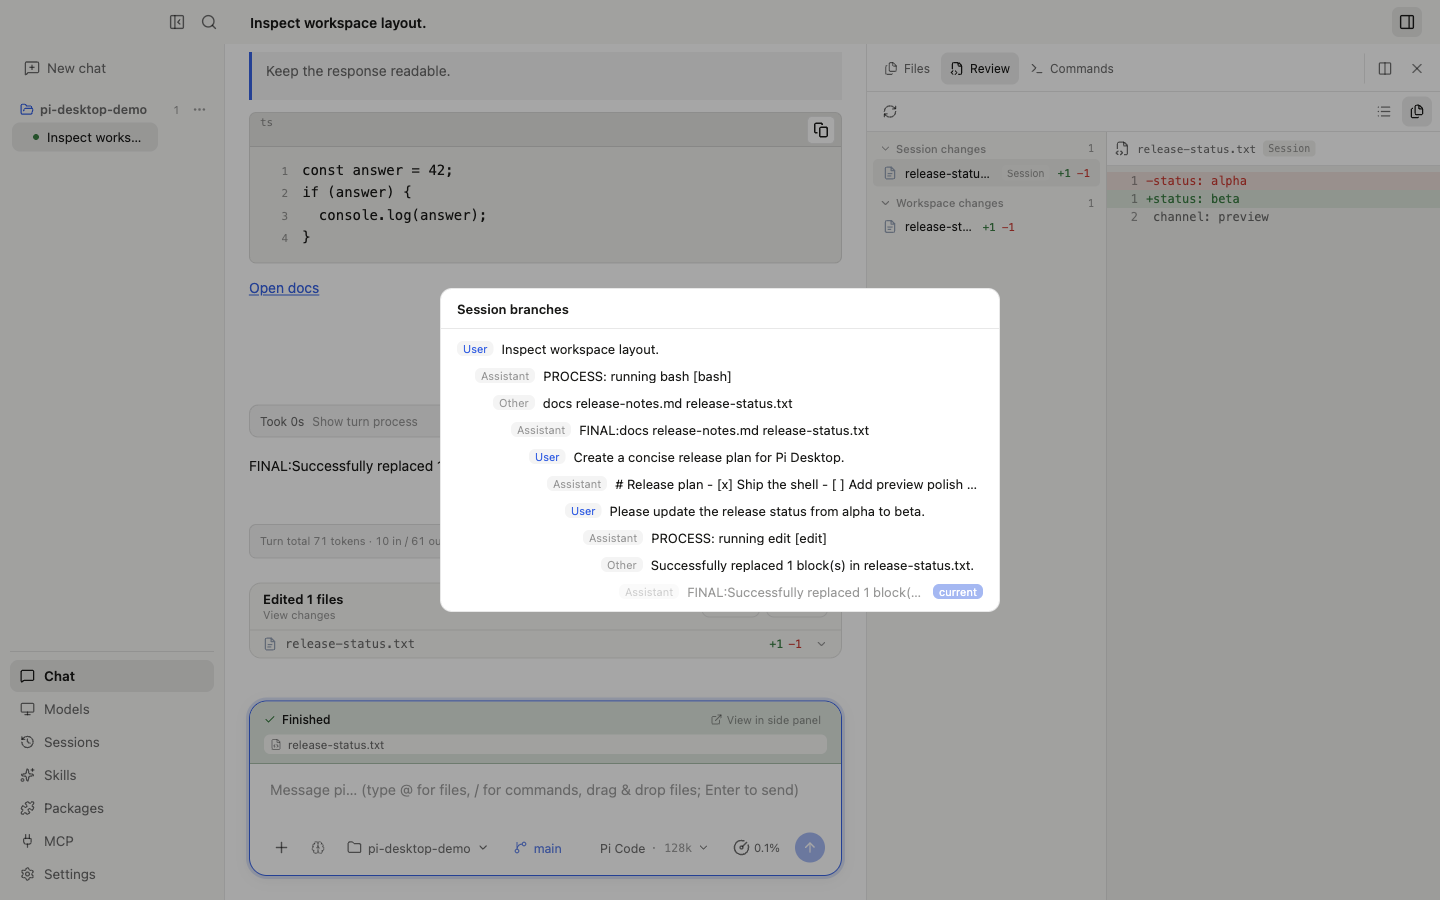Open pi-desktop-demo project more options menu
The image size is (1440, 900).
point(199,109)
